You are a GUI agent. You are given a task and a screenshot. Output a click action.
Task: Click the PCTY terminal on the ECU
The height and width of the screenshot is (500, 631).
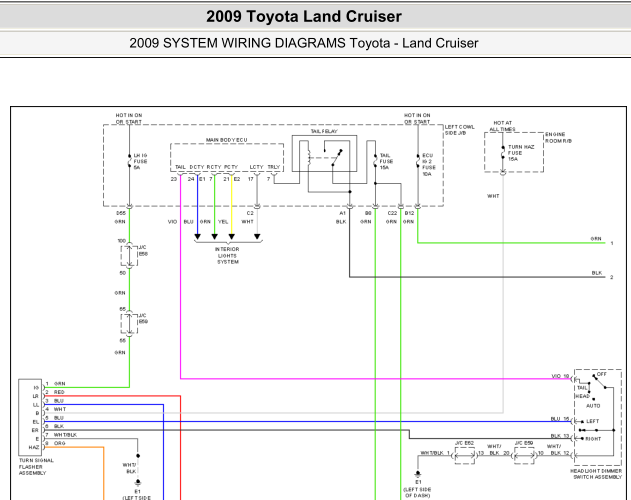pyautogui.click(x=231, y=167)
